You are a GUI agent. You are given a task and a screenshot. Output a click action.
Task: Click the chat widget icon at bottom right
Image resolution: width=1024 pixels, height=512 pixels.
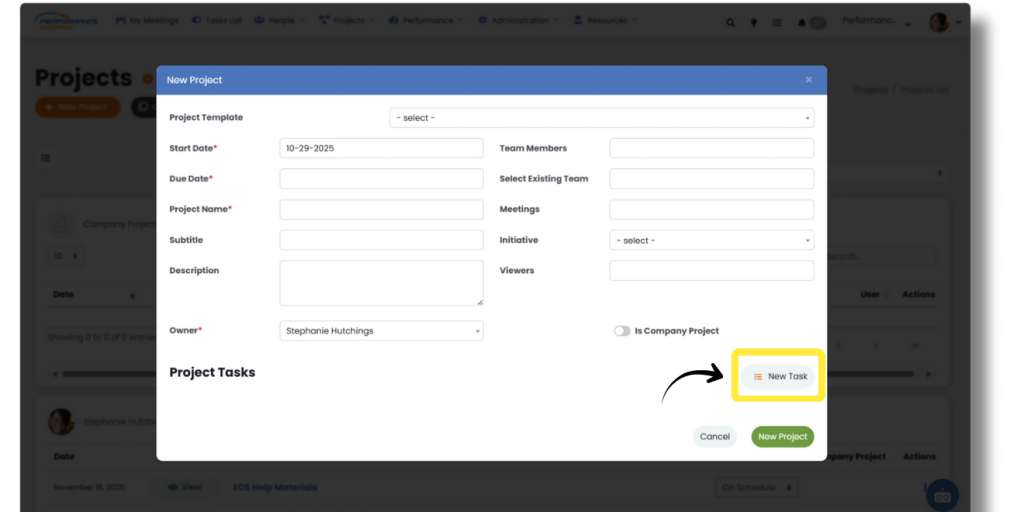tap(942, 495)
